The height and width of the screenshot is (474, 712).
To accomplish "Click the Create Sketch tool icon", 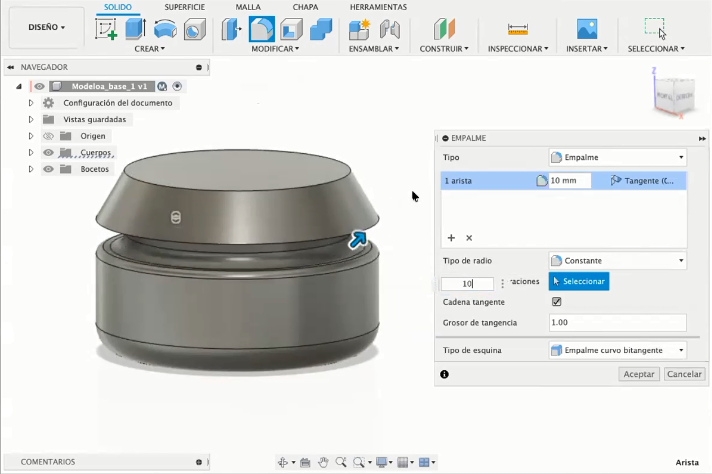I will coord(106,29).
